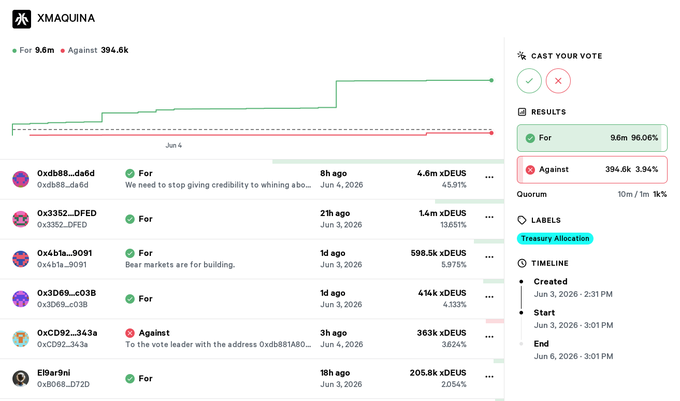Viewport: 680px width, 401px height.
Task: Open more options for 0xCD92...343a vote
Action: 489,336
